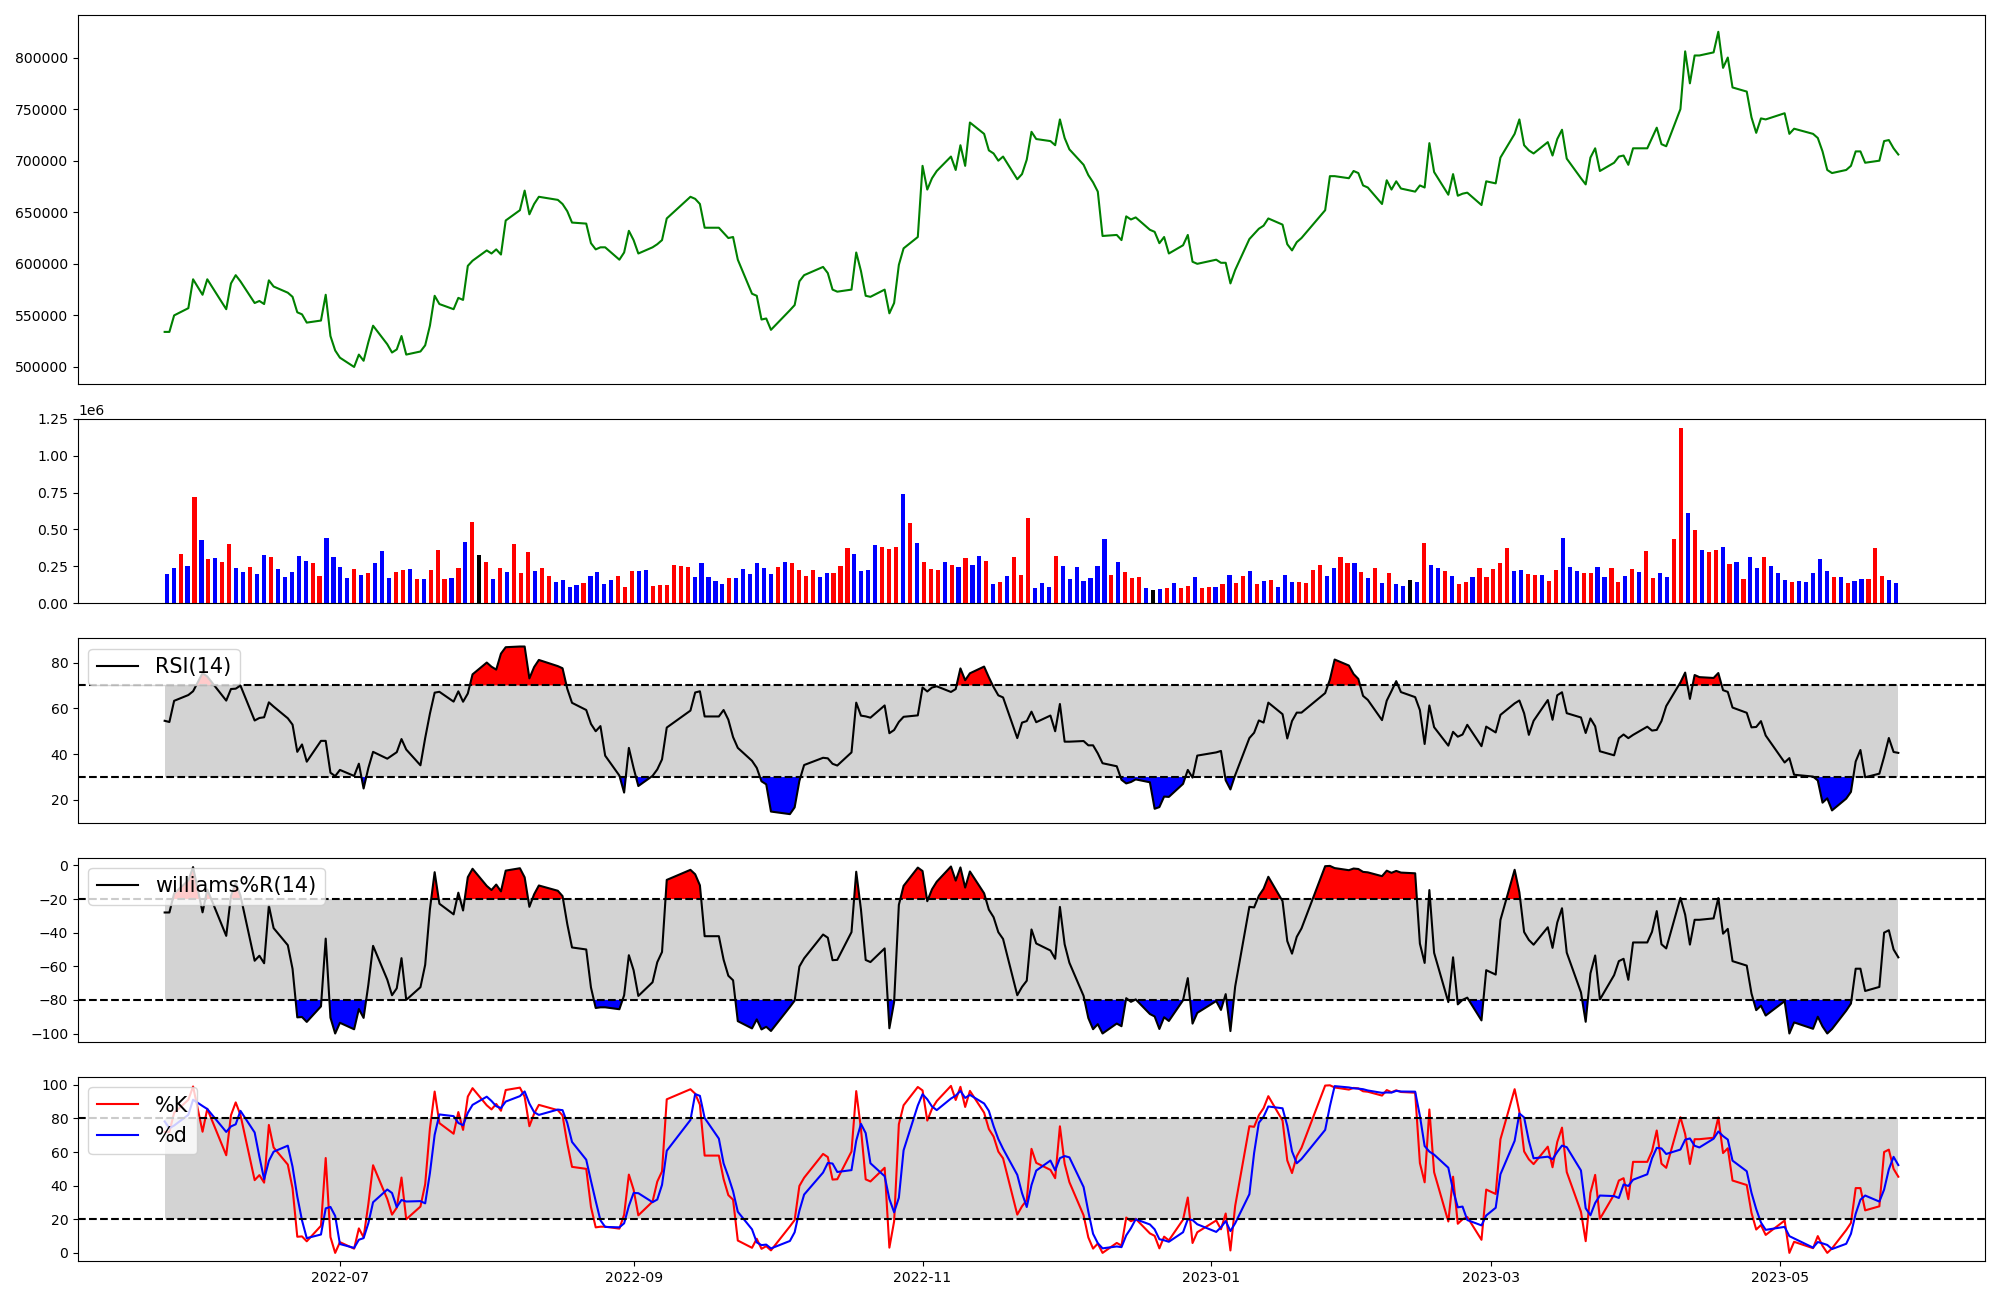Click the 800000 price axis tick label
2000x1300 pixels.
[x=41, y=58]
